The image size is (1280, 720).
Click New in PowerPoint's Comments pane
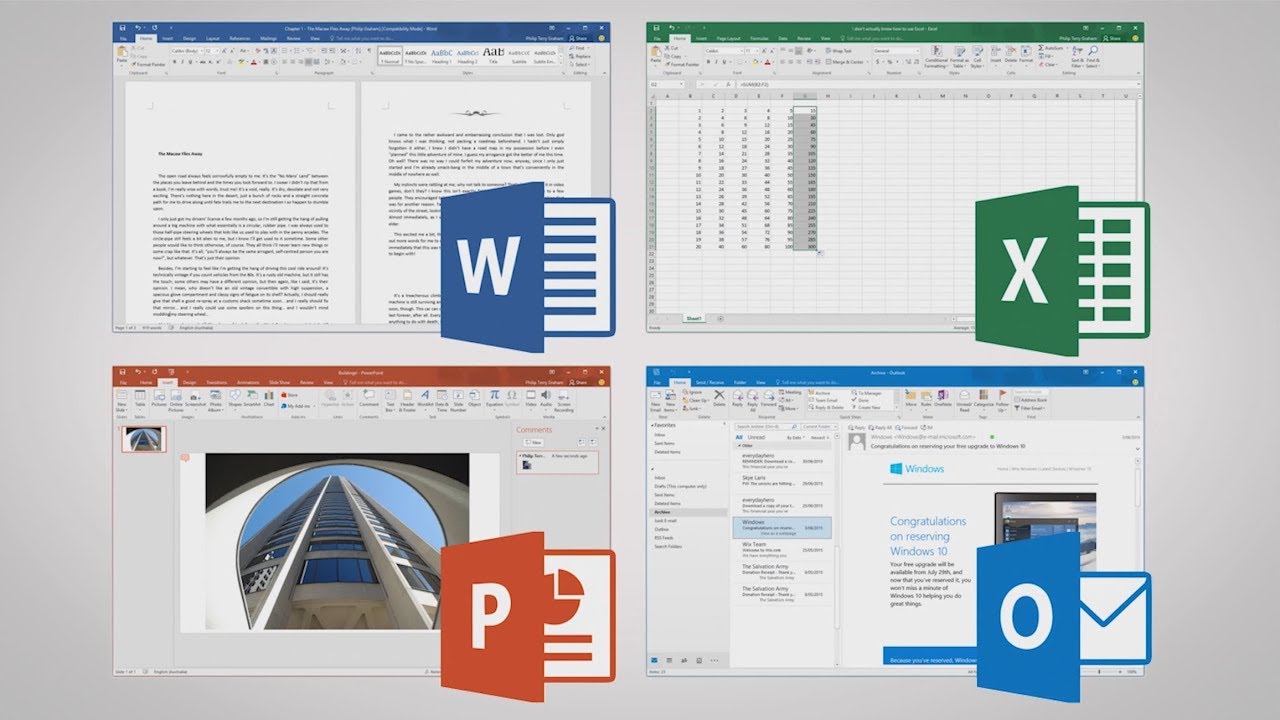click(x=535, y=442)
